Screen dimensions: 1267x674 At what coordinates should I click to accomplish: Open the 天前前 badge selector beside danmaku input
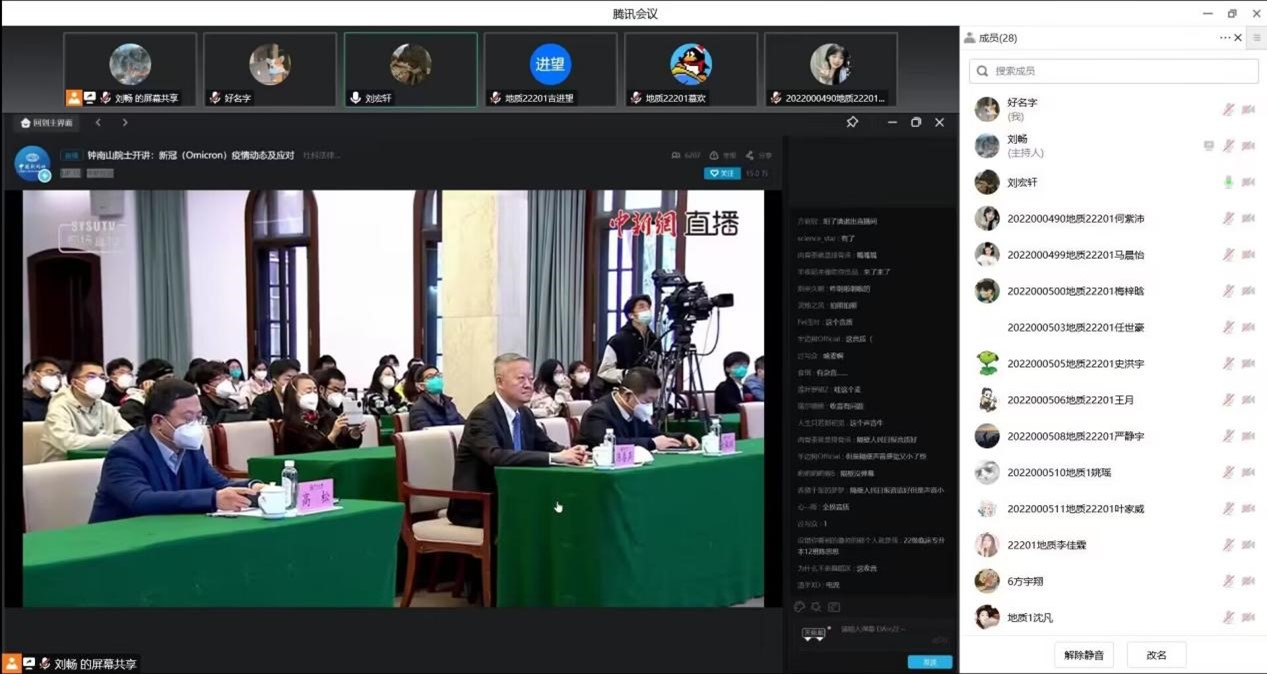click(x=814, y=632)
